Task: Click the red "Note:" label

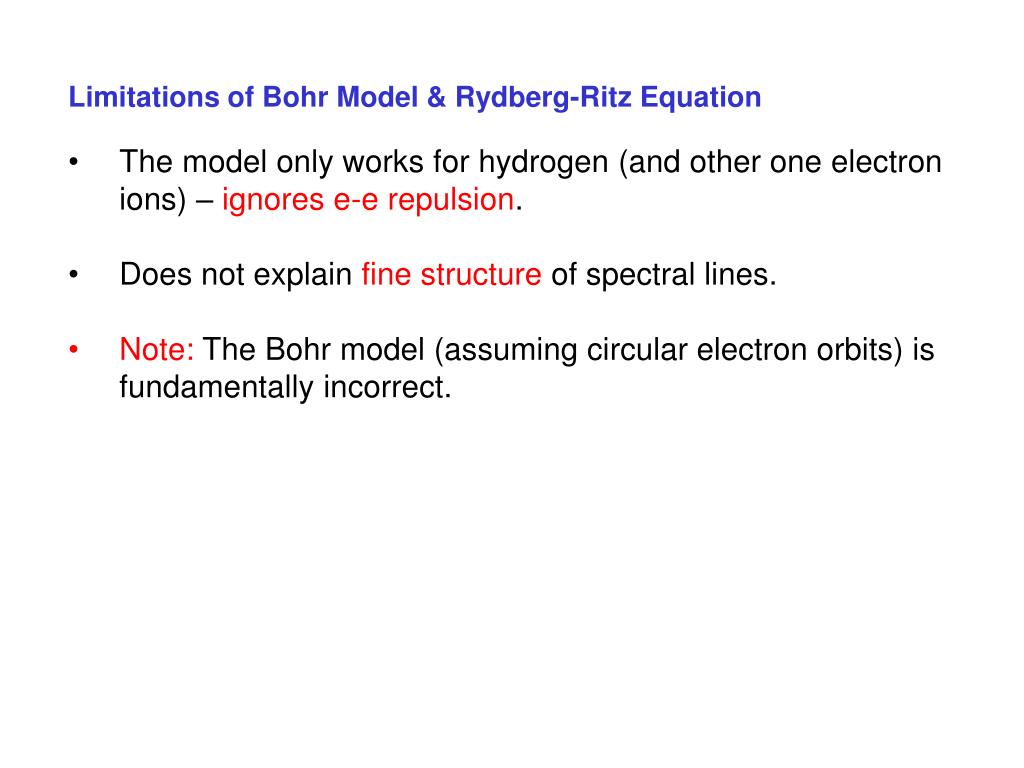Action: 157,349
